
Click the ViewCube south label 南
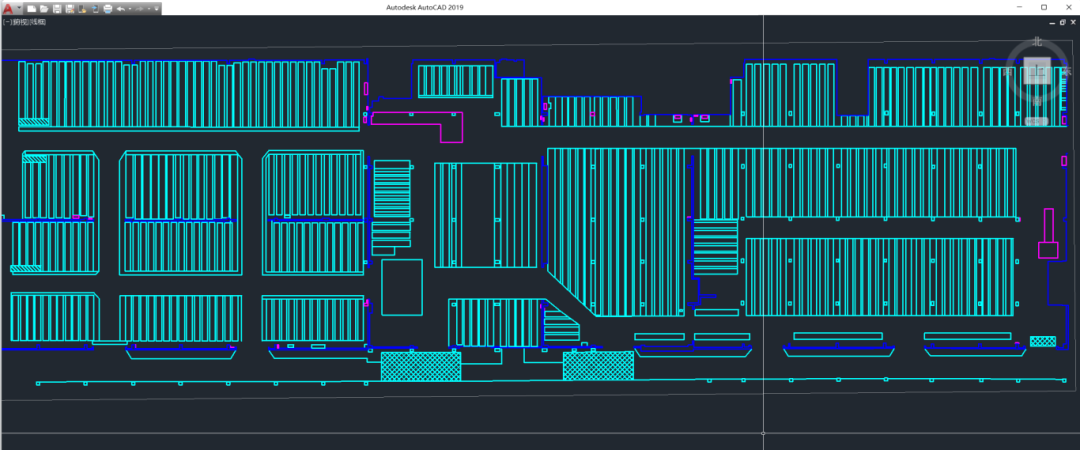[1037, 101]
